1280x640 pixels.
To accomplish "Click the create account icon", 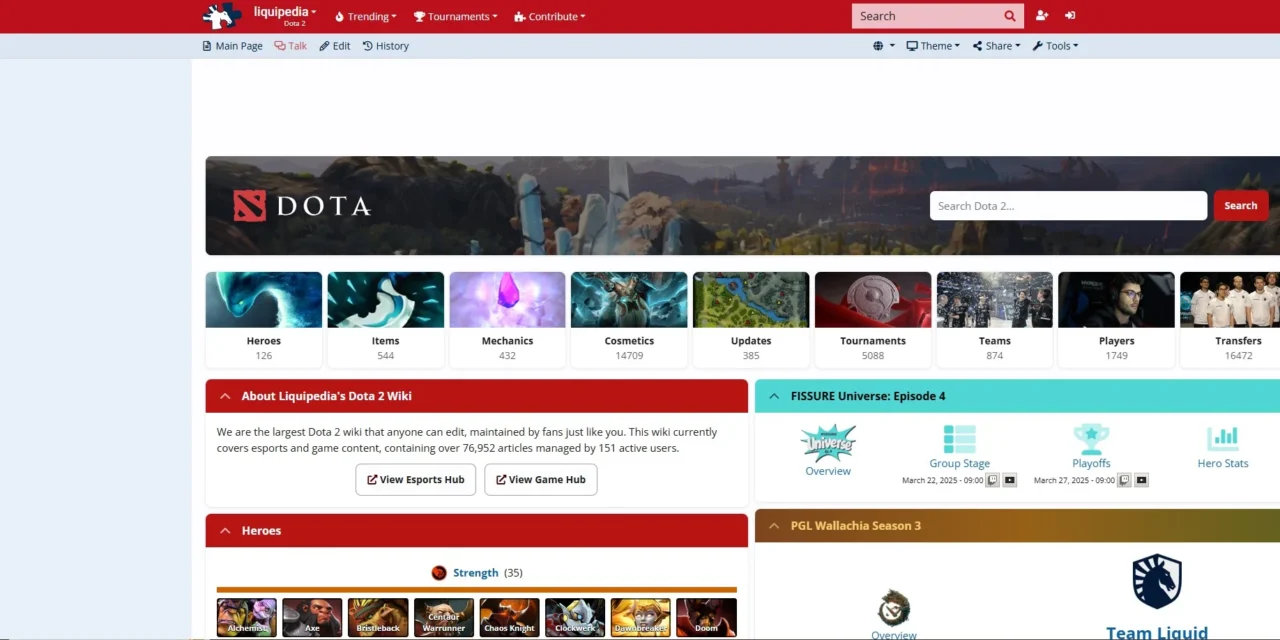I will pyautogui.click(x=1042, y=16).
